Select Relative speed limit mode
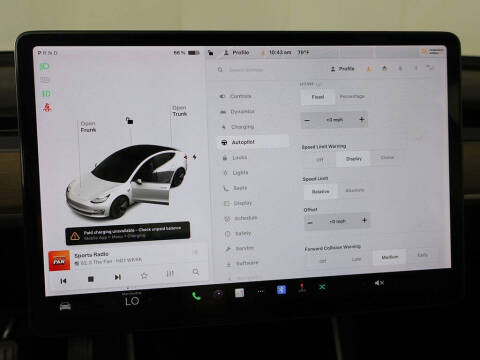Viewport: 480px width, 360px height. 321,192
